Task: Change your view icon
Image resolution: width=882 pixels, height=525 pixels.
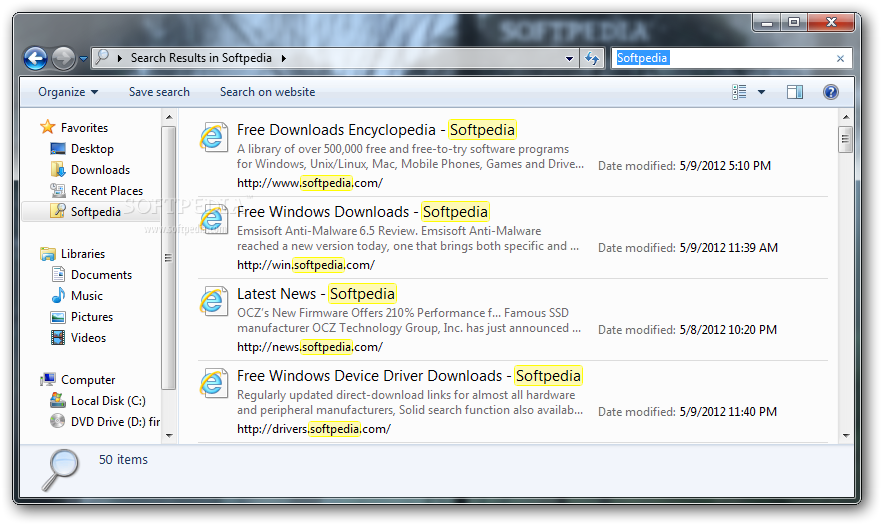Action: point(739,92)
